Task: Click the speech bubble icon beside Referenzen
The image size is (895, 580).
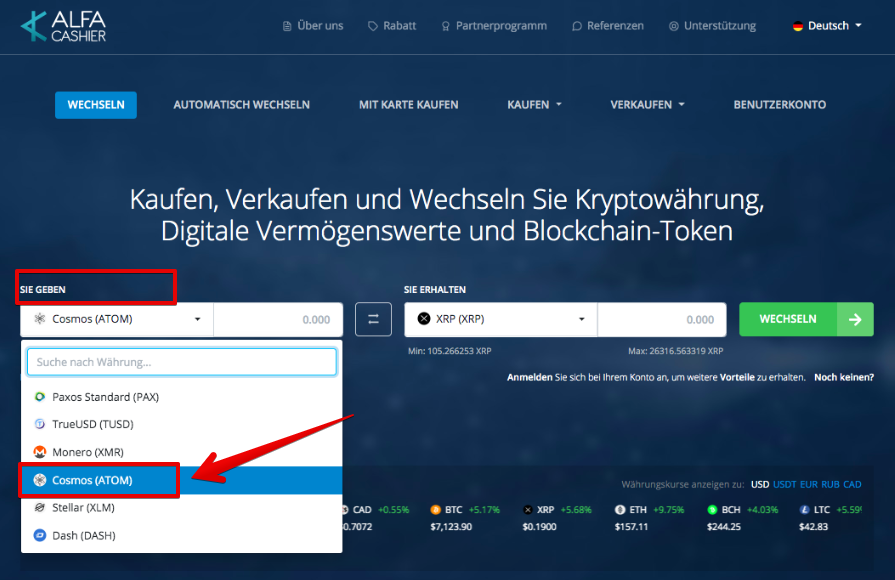Action: (576, 26)
